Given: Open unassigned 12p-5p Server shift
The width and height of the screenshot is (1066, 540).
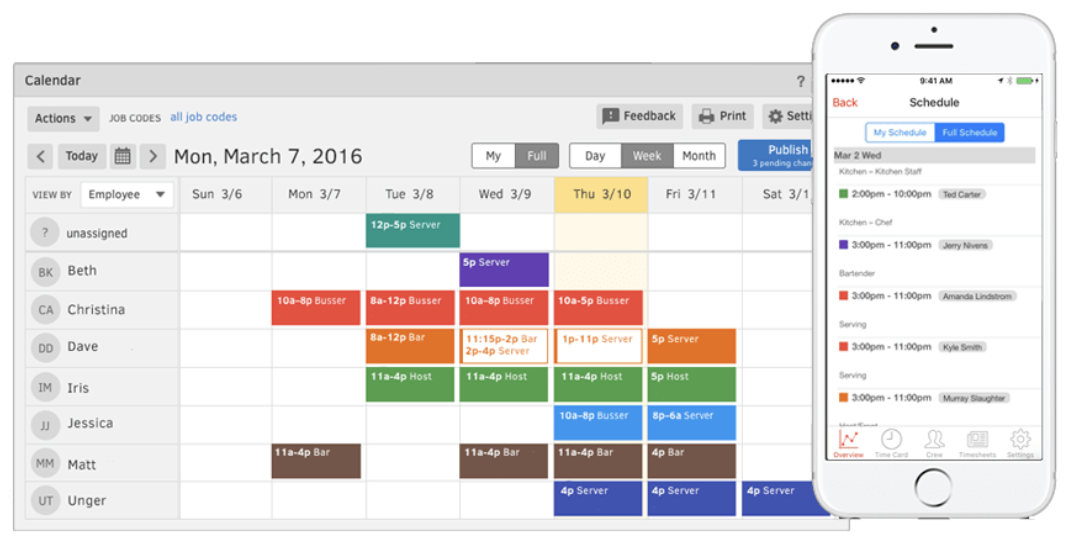Looking at the screenshot, I should pyautogui.click(x=413, y=231).
